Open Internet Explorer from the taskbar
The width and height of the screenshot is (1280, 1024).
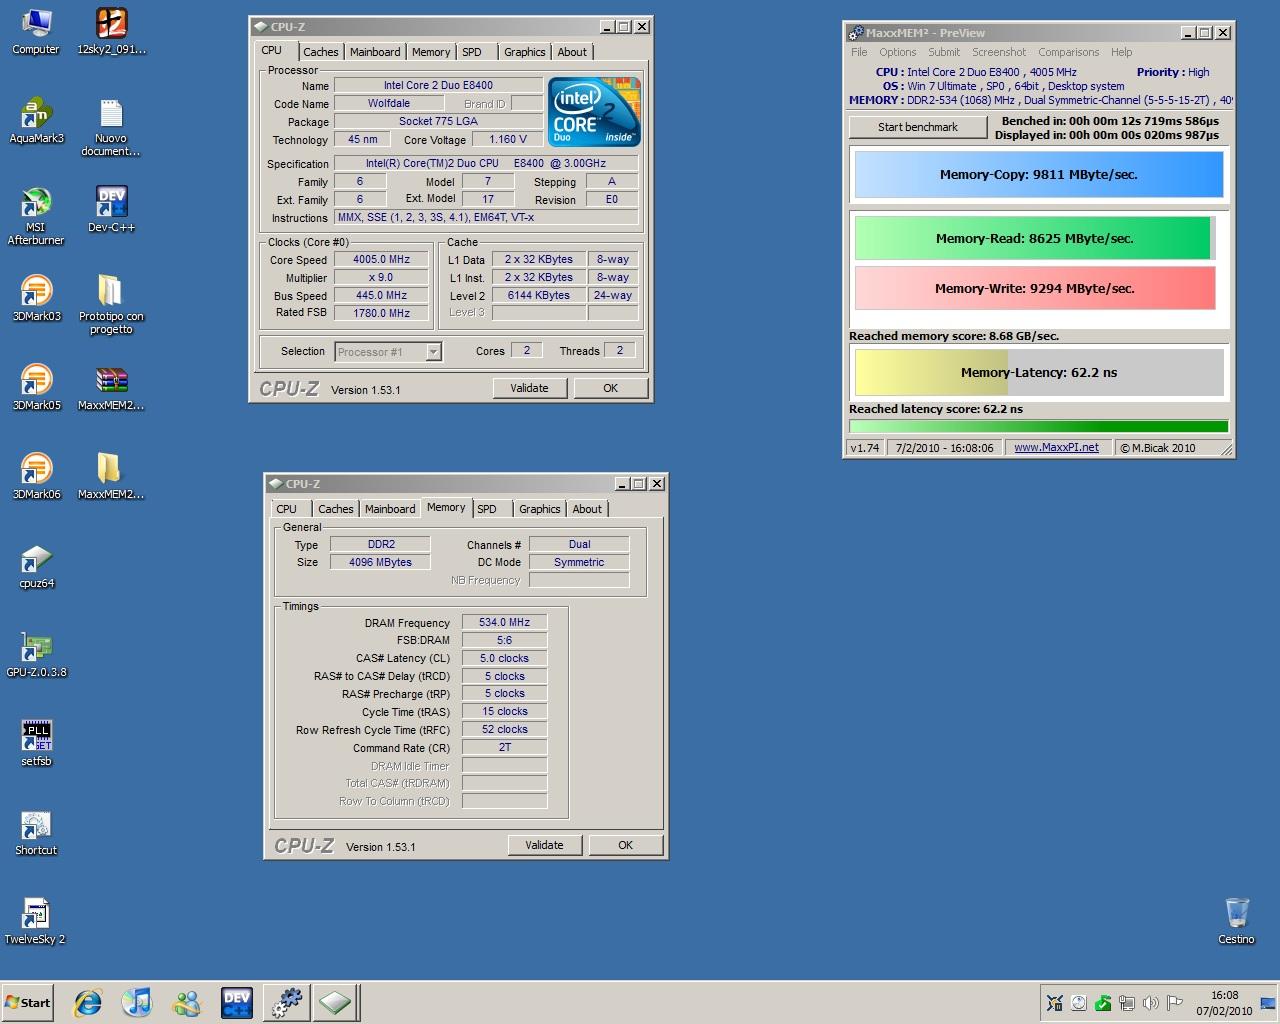pyautogui.click(x=89, y=1002)
